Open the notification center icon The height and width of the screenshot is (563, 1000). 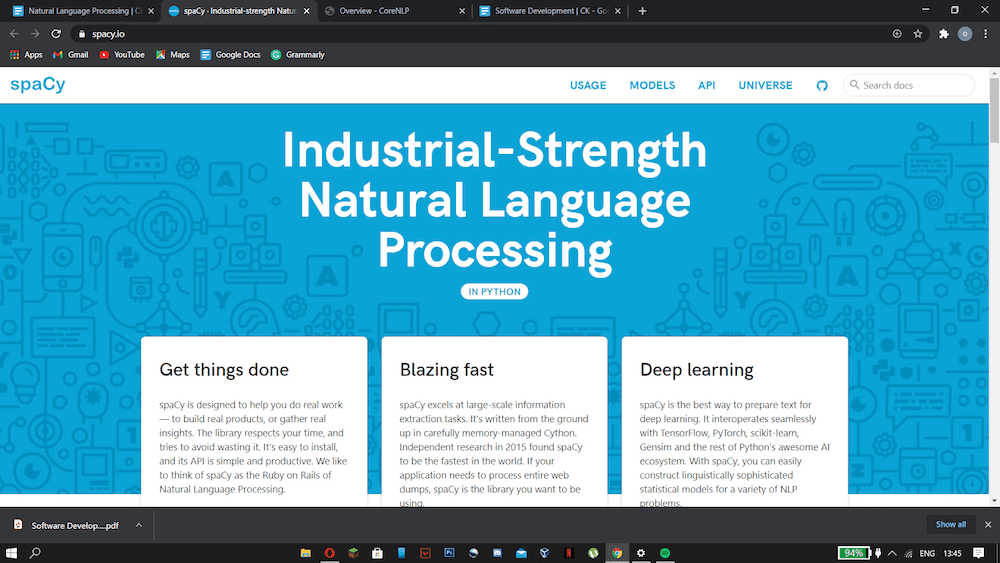[x=978, y=553]
